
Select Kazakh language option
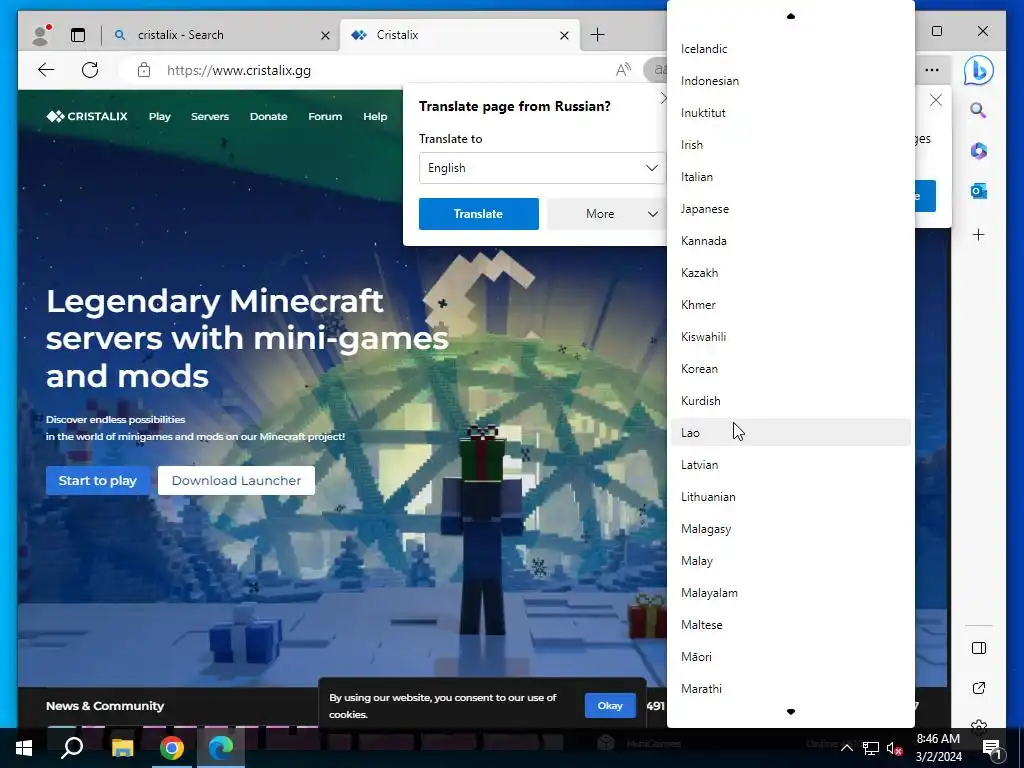tap(791, 273)
